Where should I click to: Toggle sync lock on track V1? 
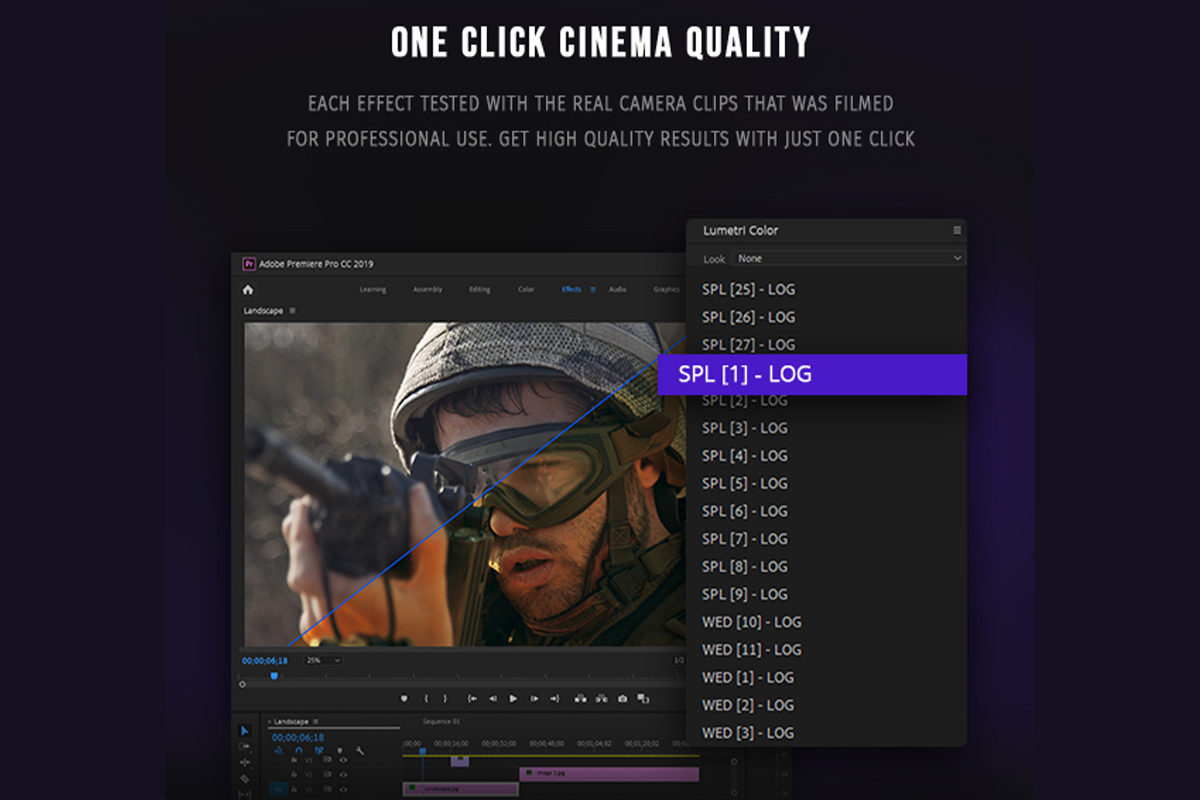point(327,789)
